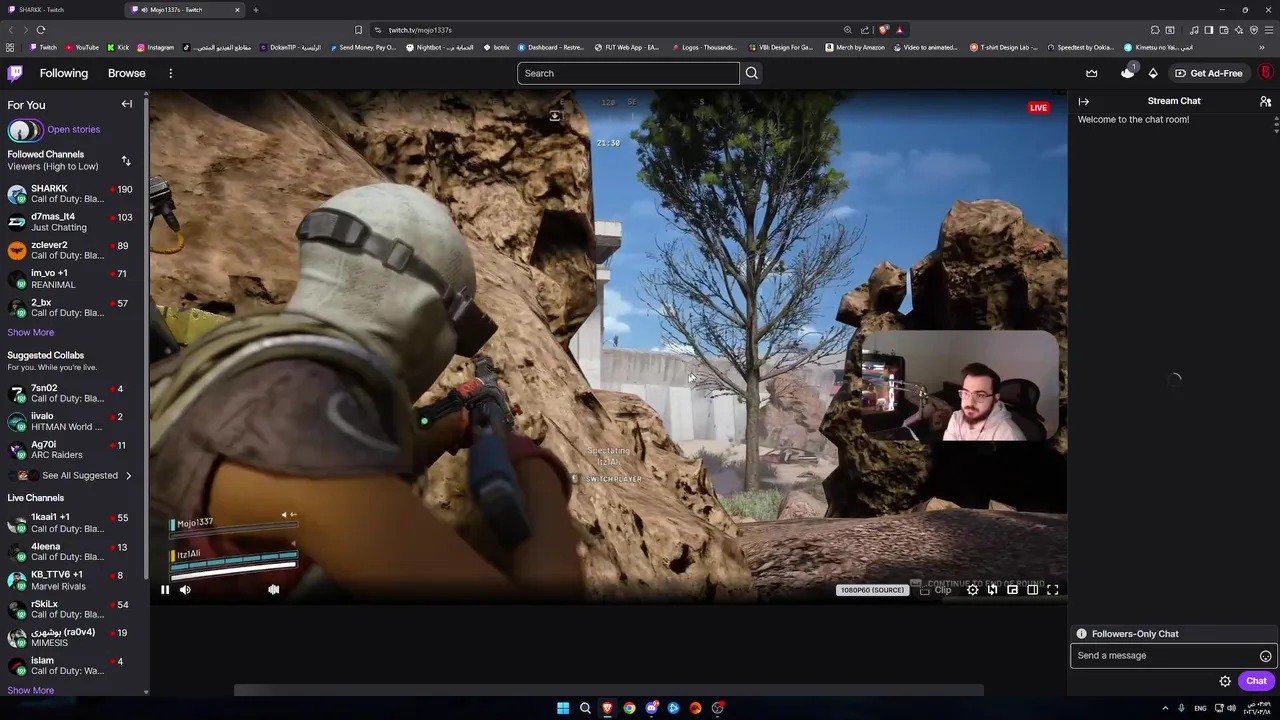The width and height of the screenshot is (1280, 720).
Task: Click the Twitch search input field
Action: click(628, 73)
